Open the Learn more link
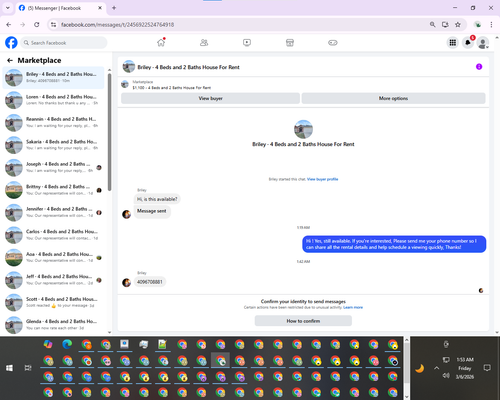500x400 pixels. [x=353, y=307]
